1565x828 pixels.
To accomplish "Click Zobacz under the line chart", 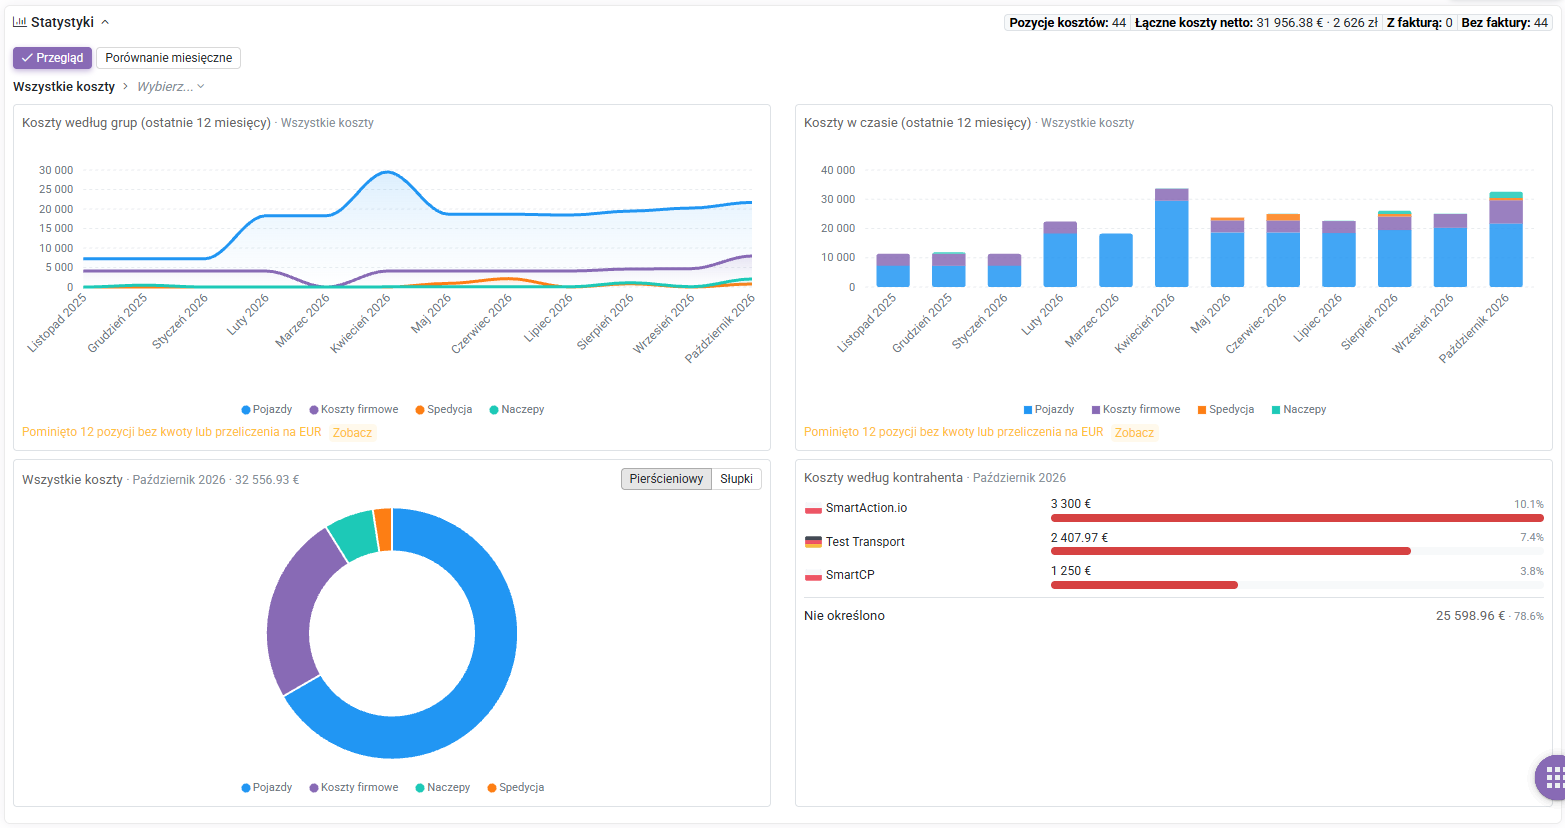I will pos(352,433).
